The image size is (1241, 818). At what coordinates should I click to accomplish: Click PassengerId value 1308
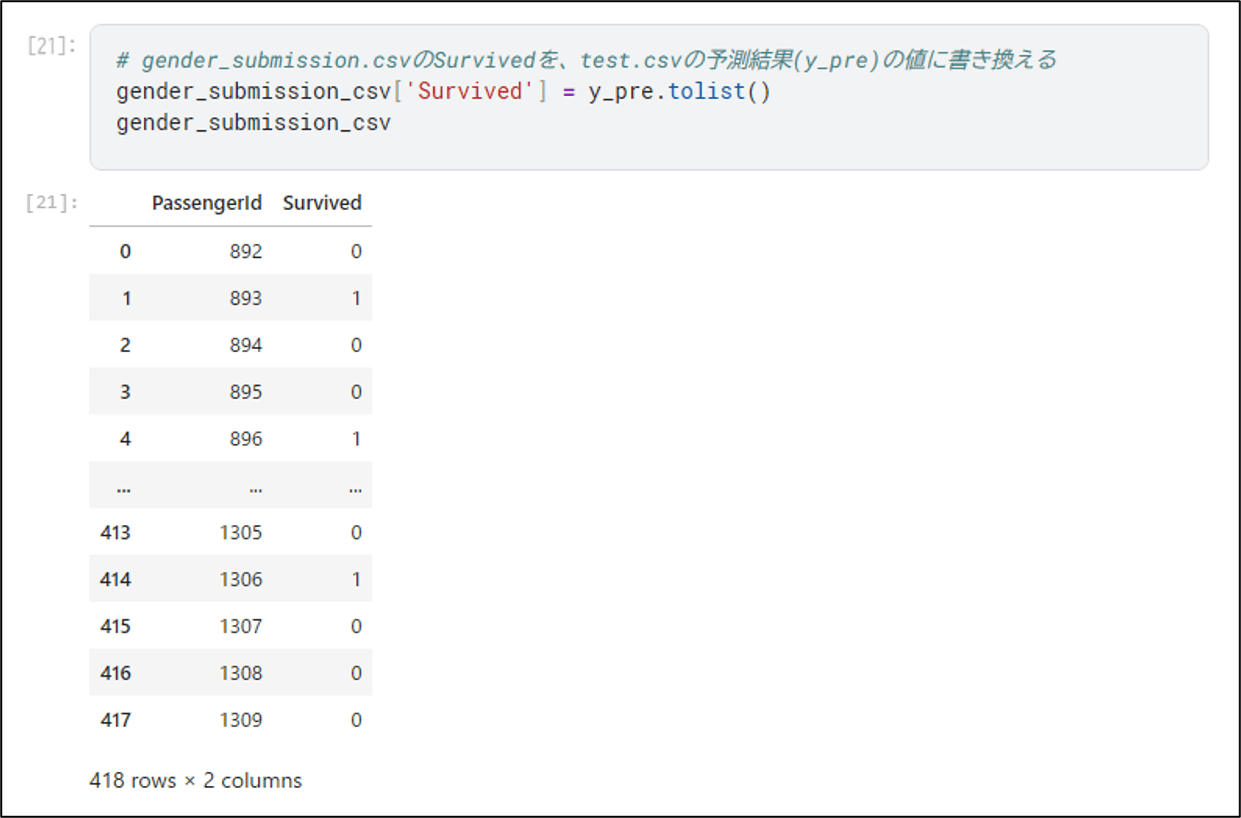tap(241, 673)
